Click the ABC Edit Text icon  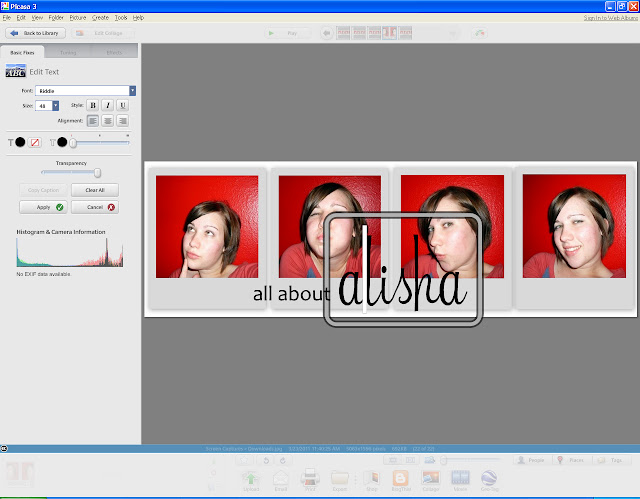pyautogui.click(x=16, y=71)
